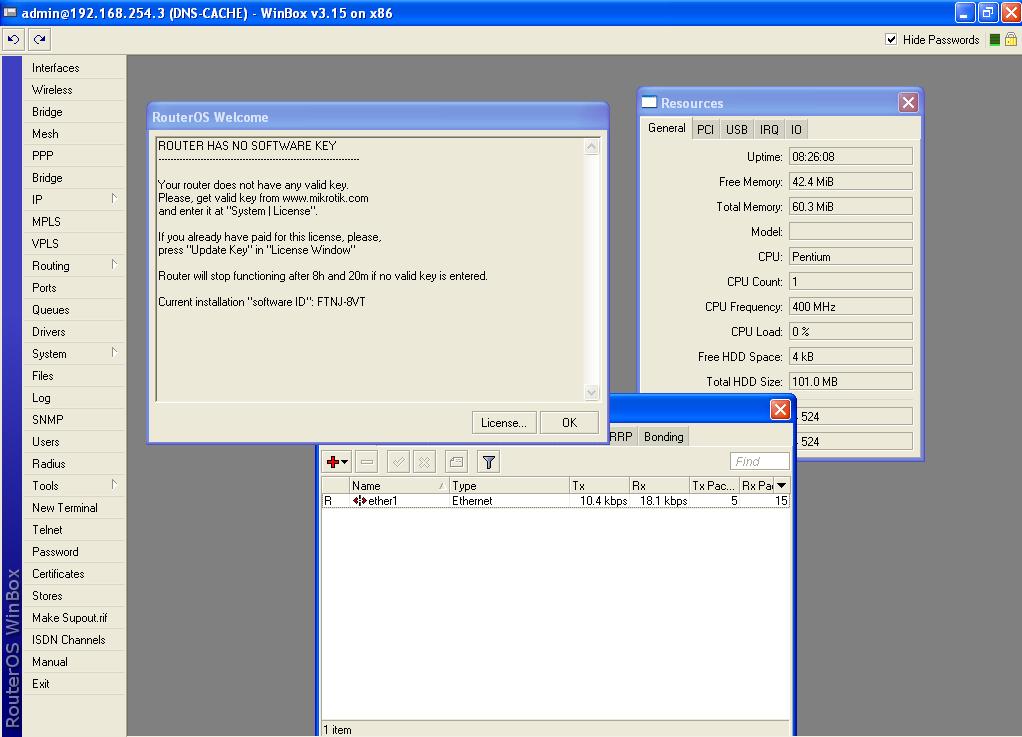The width and height of the screenshot is (1022, 737).
Task: Click the Redo arrow in the toolbar
Action: tap(40, 40)
